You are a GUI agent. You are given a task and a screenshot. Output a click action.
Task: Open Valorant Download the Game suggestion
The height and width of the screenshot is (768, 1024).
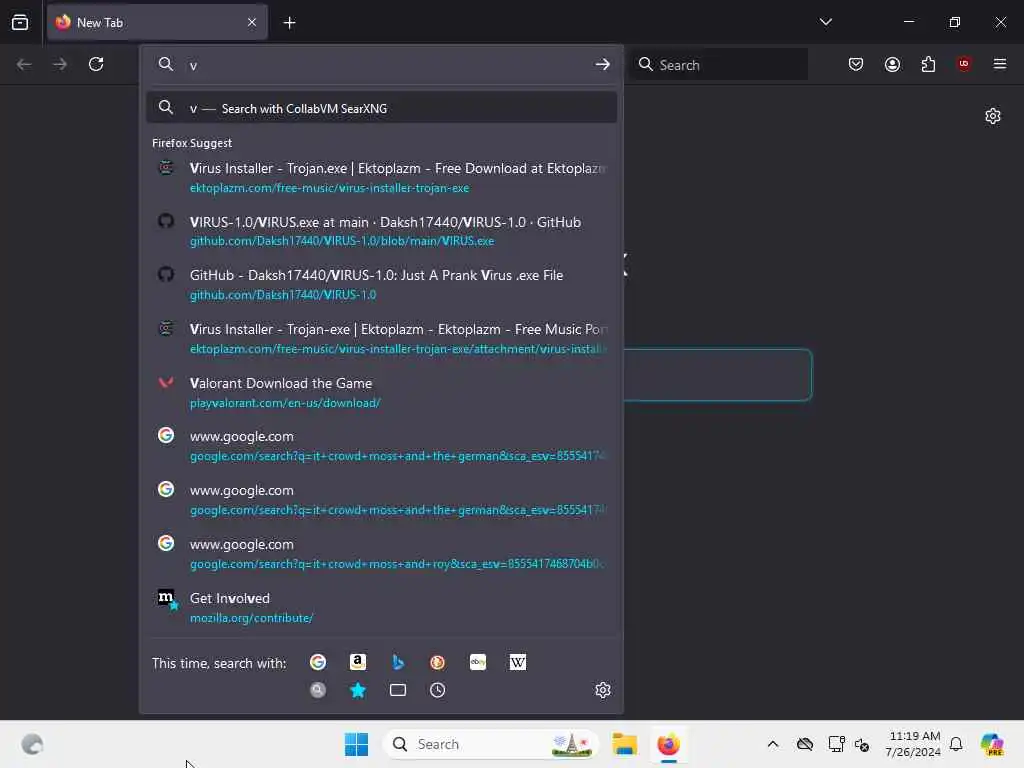[381, 392]
